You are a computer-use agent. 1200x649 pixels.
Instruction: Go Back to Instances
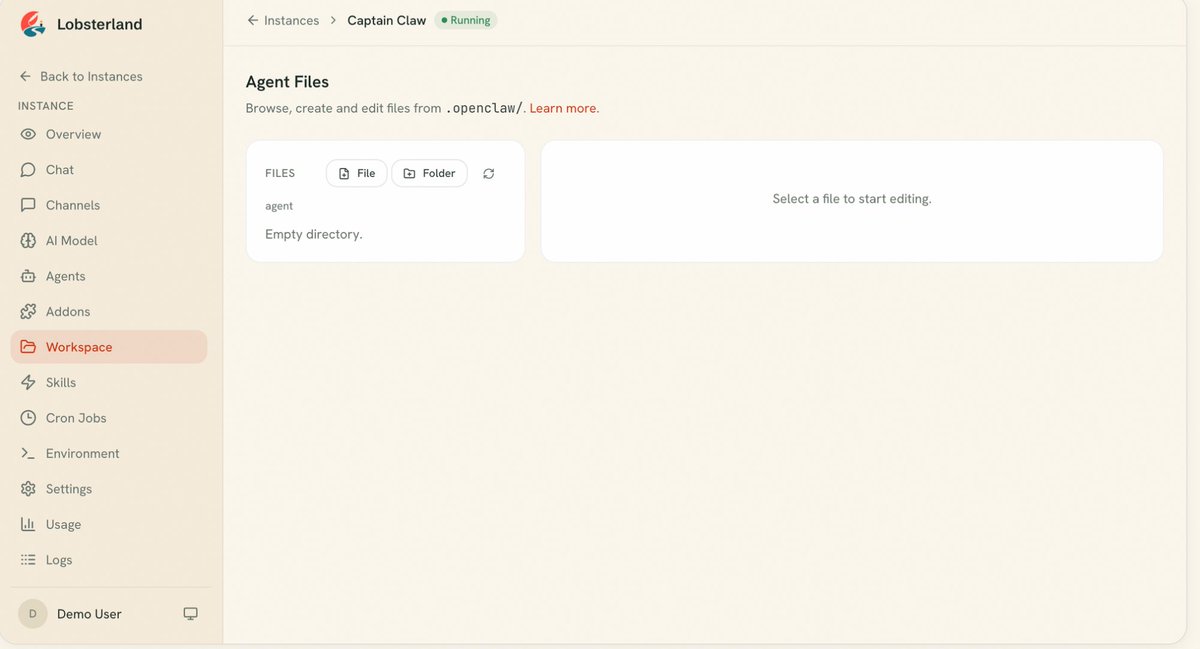tap(81, 76)
